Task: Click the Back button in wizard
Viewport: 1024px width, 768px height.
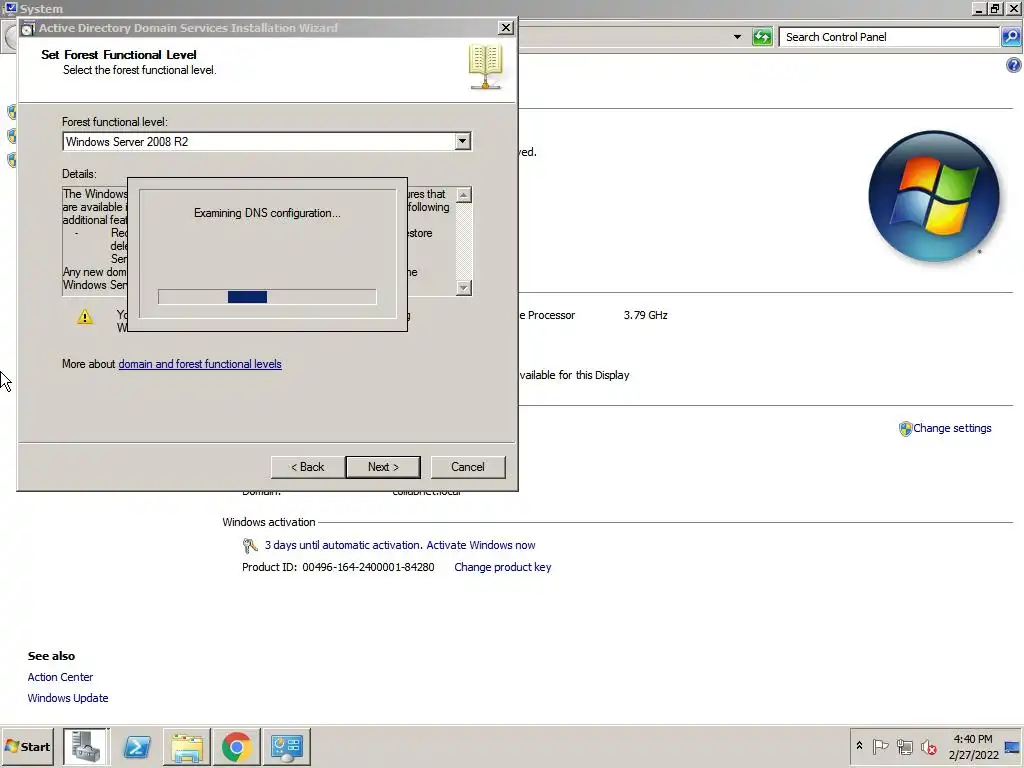Action: 308,467
